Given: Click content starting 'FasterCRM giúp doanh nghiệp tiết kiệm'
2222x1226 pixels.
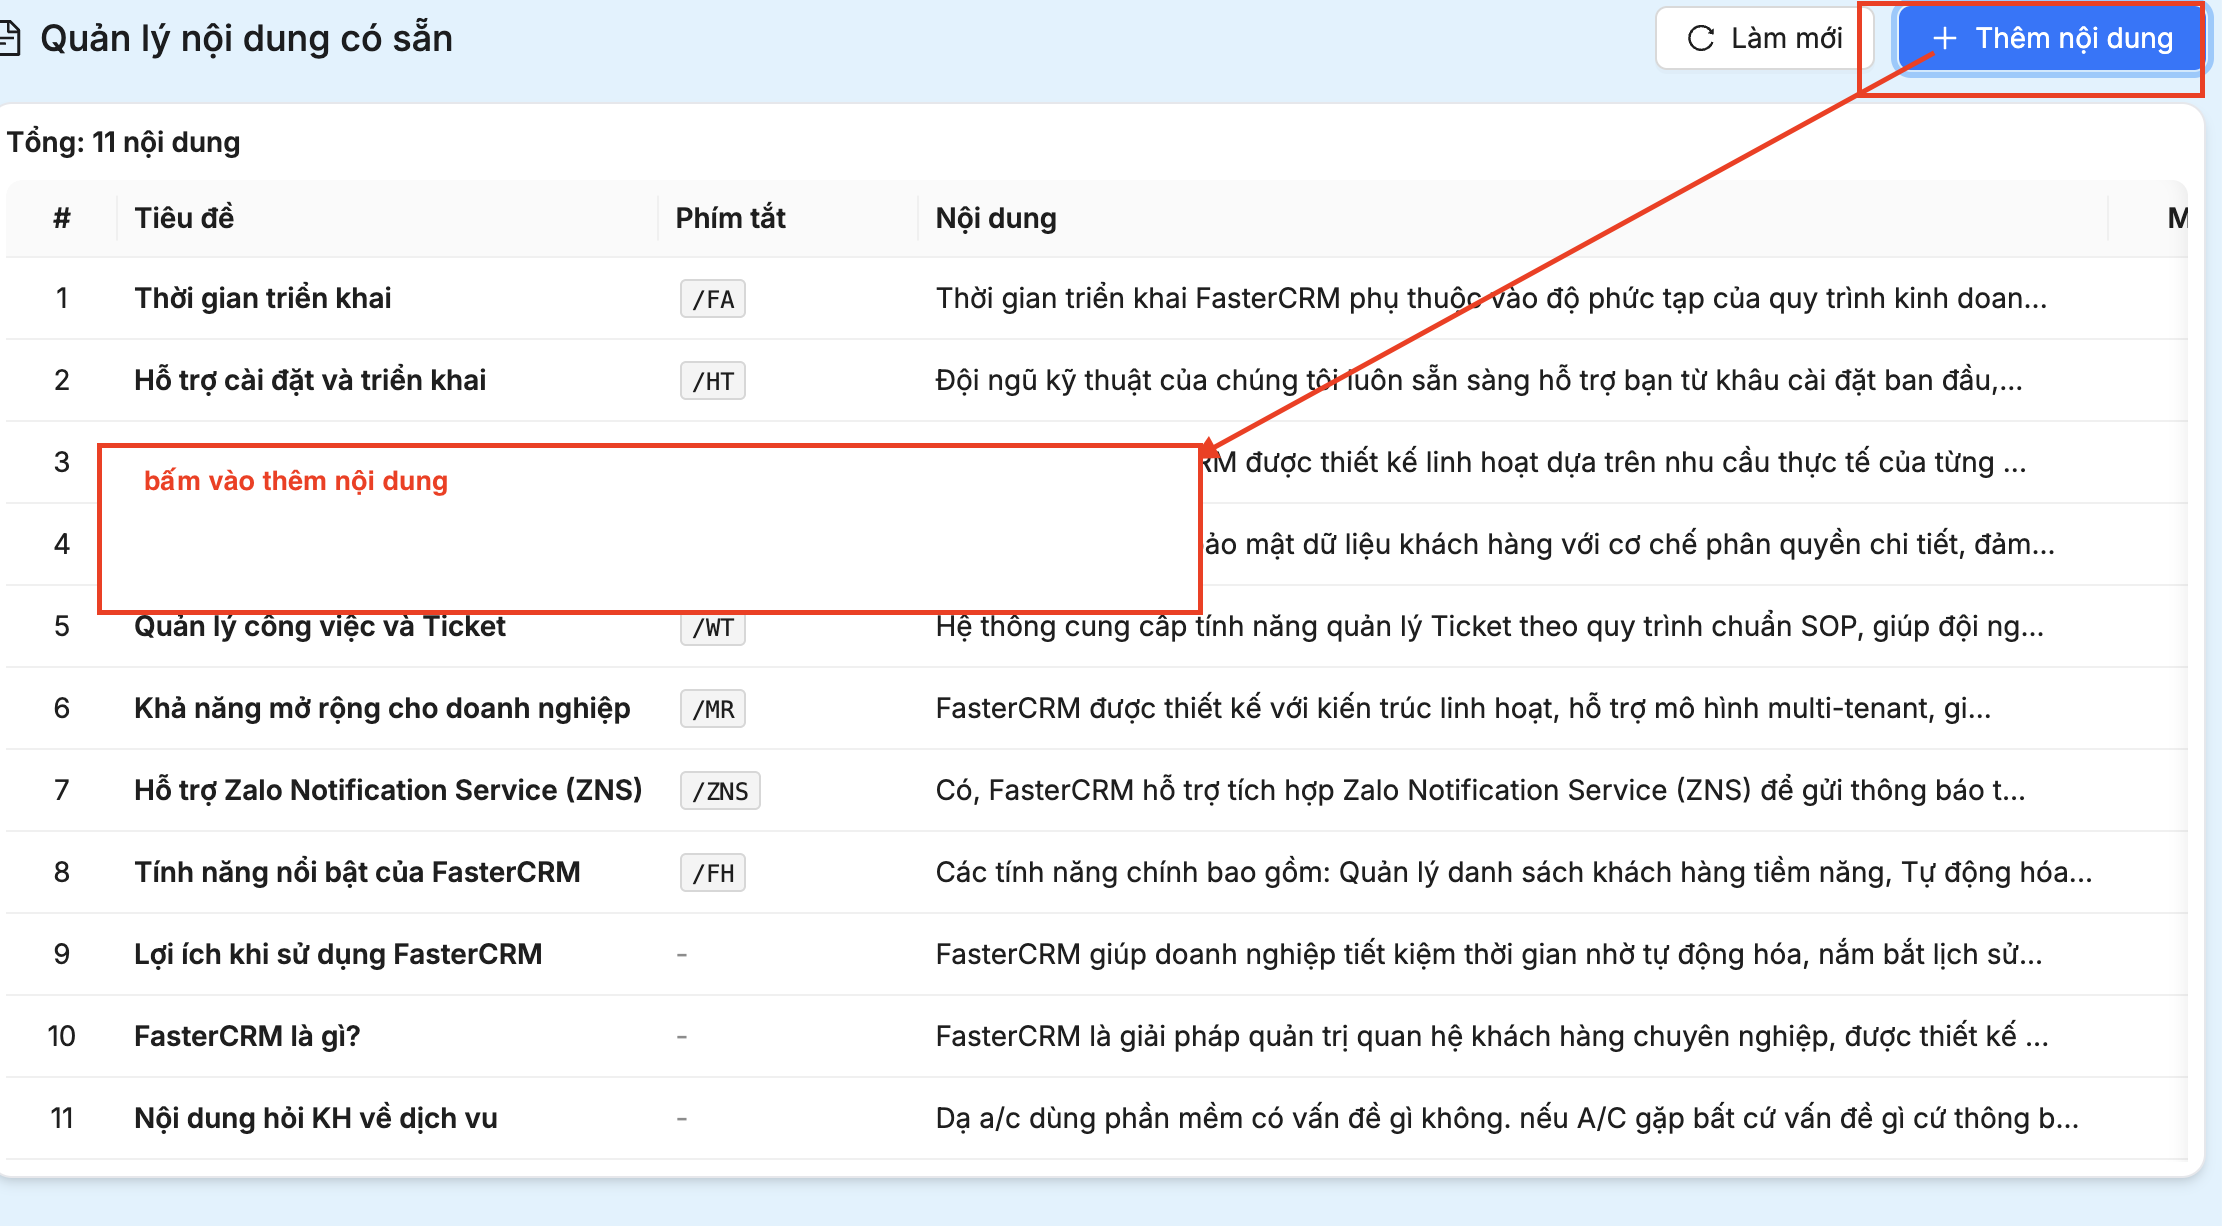Looking at the screenshot, I should pyautogui.click(x=1489, y=954).
